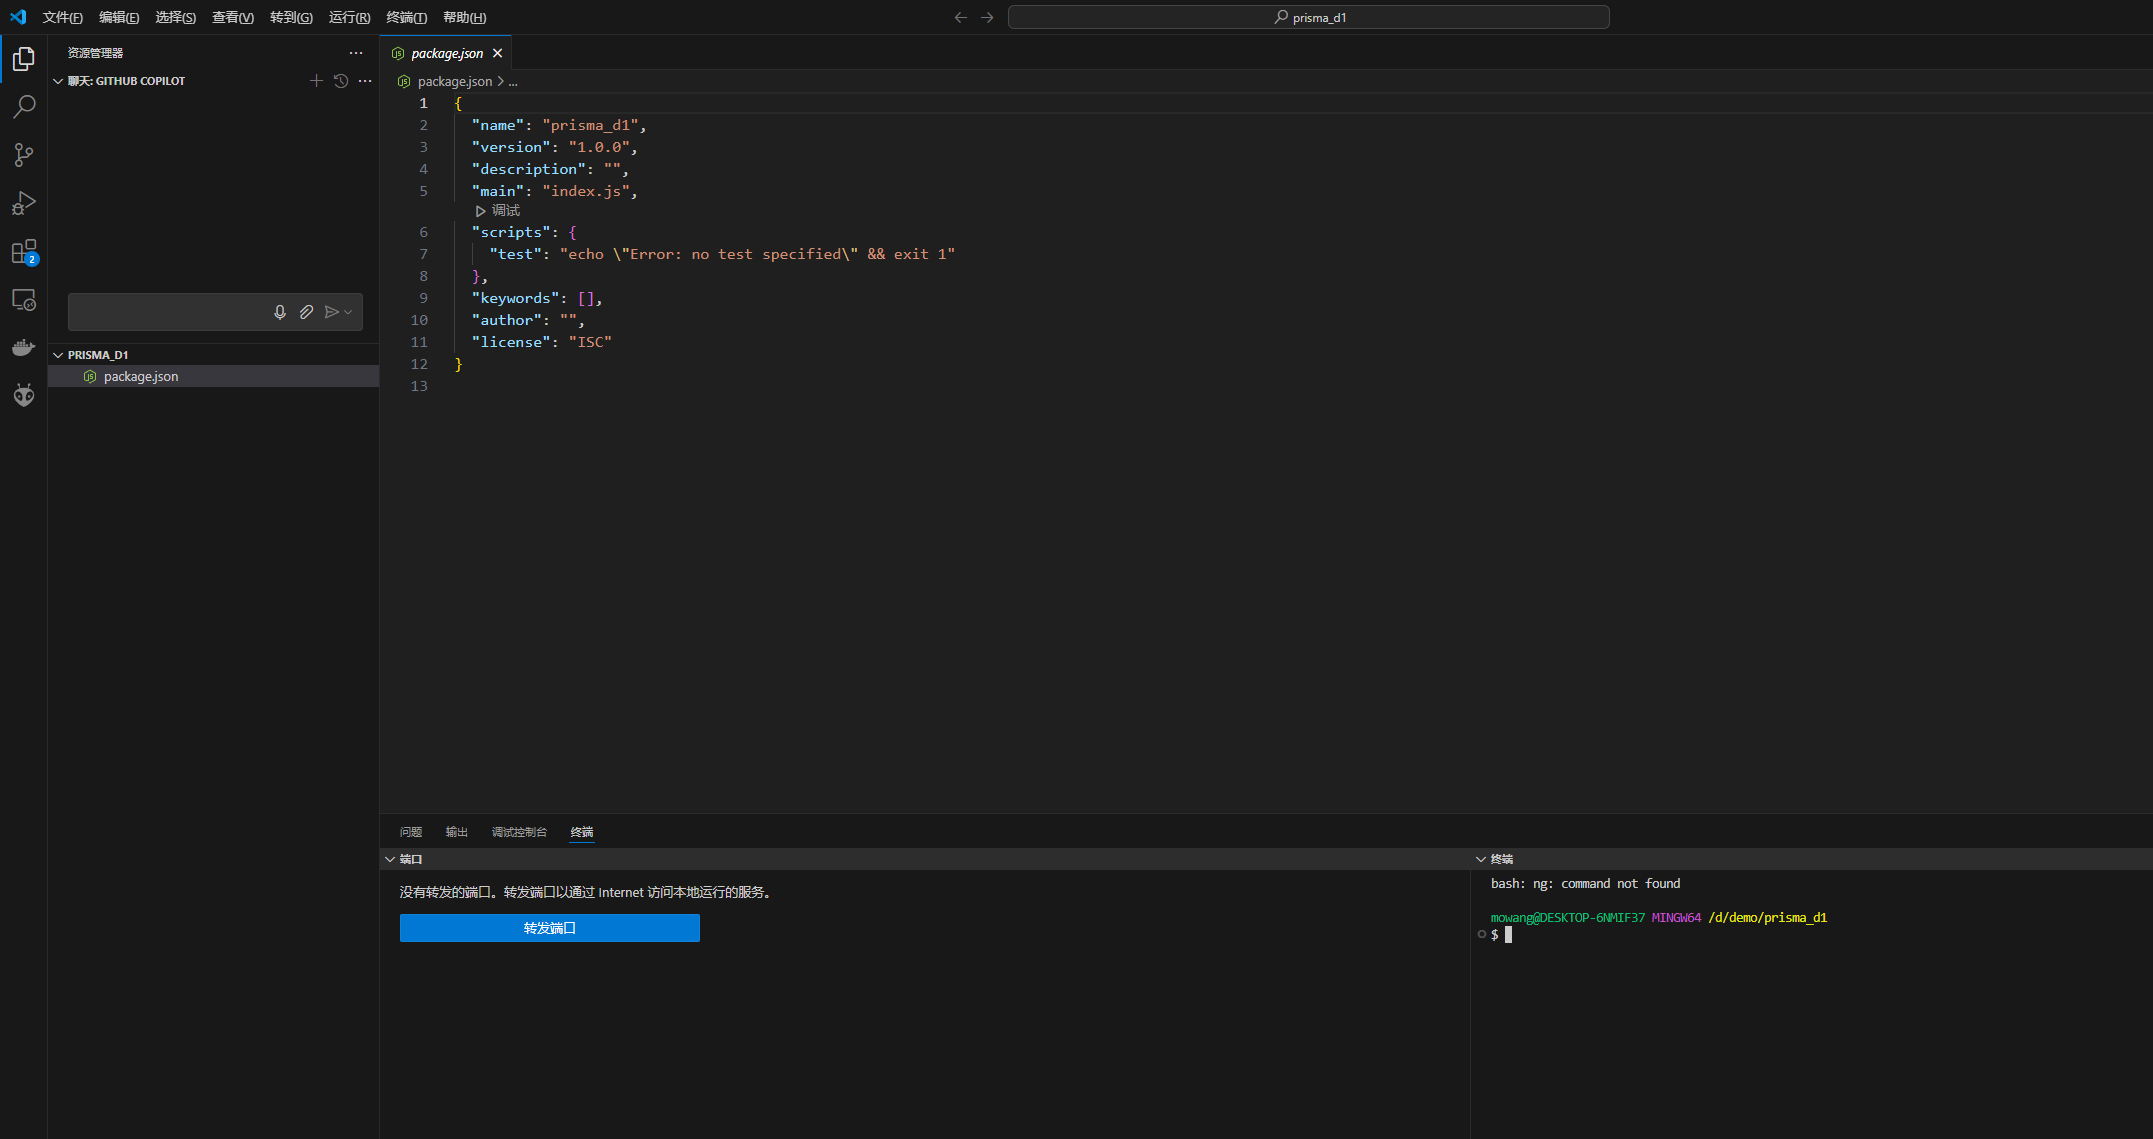Click the attach context paperclip icon
The width and height of the screenshot is (2153, 1139).
click(x=306, y=312)
